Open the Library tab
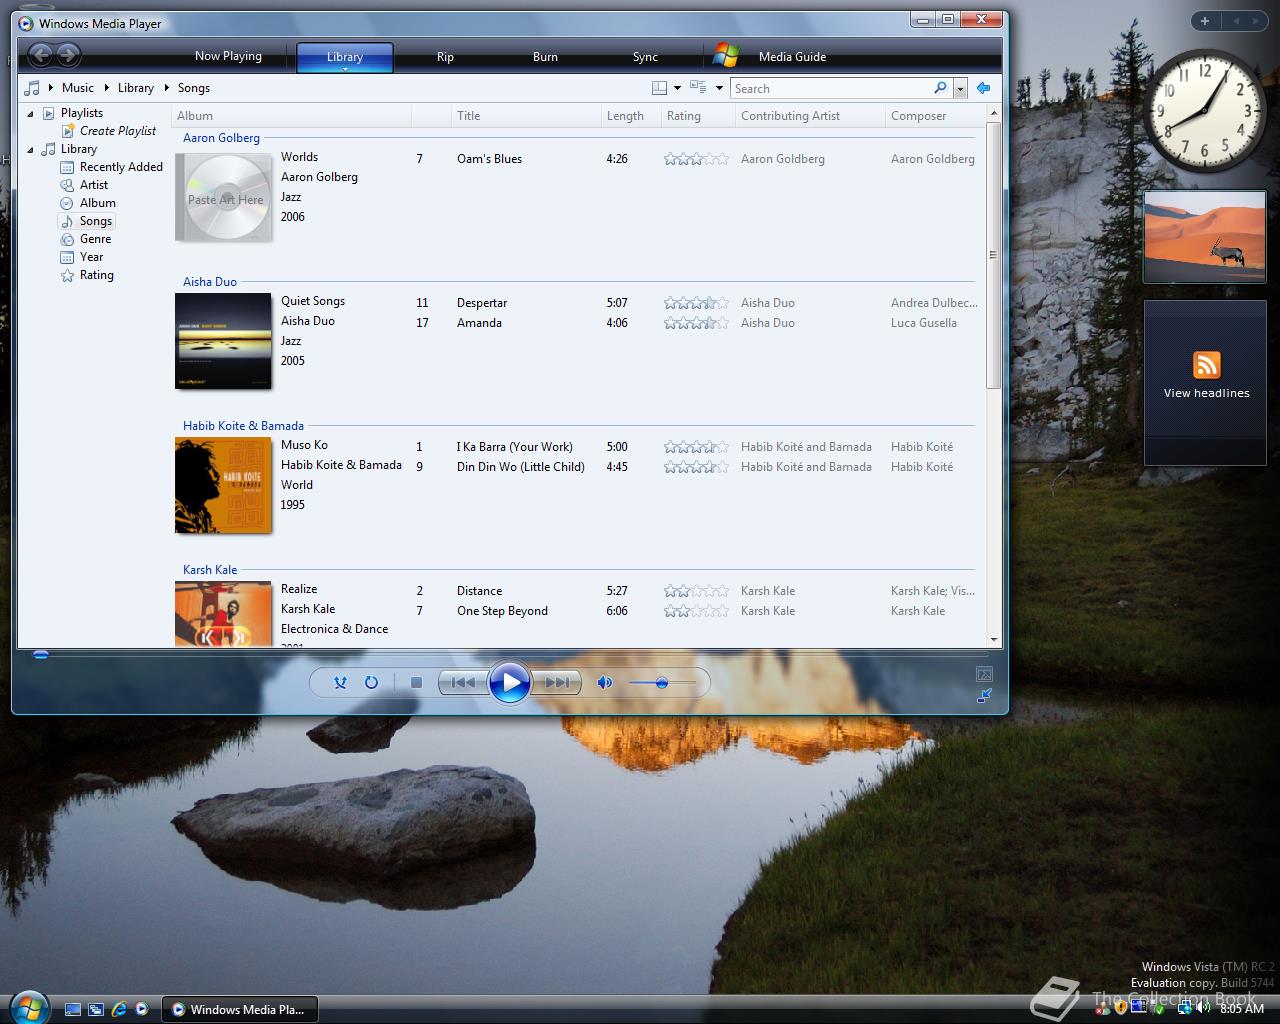This screenshot has height=1024, width=1280. pos(345,57)
